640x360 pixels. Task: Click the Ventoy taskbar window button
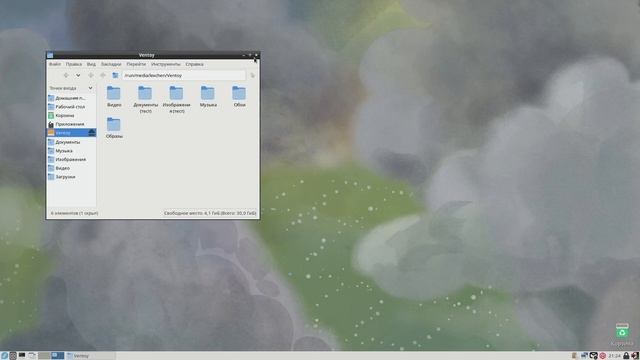click(91, 356)
